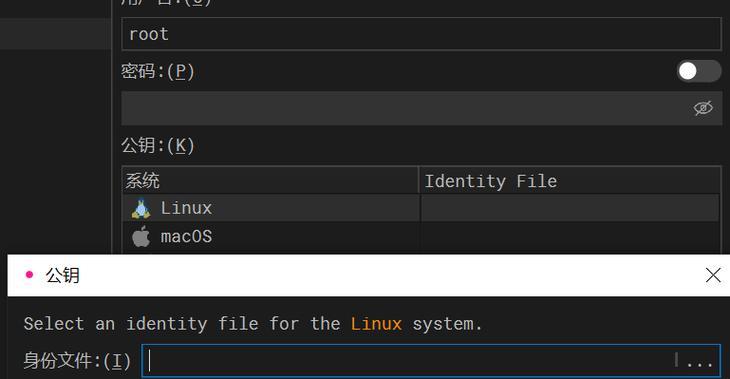The image size is (730, 379).
Task: Close the 公钥 dialog
Action: click(713, 275)
